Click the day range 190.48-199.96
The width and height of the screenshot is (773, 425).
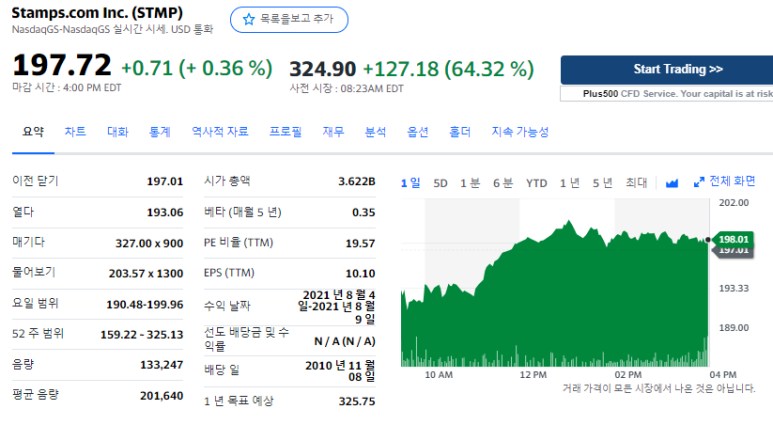(x=145, y=305)
